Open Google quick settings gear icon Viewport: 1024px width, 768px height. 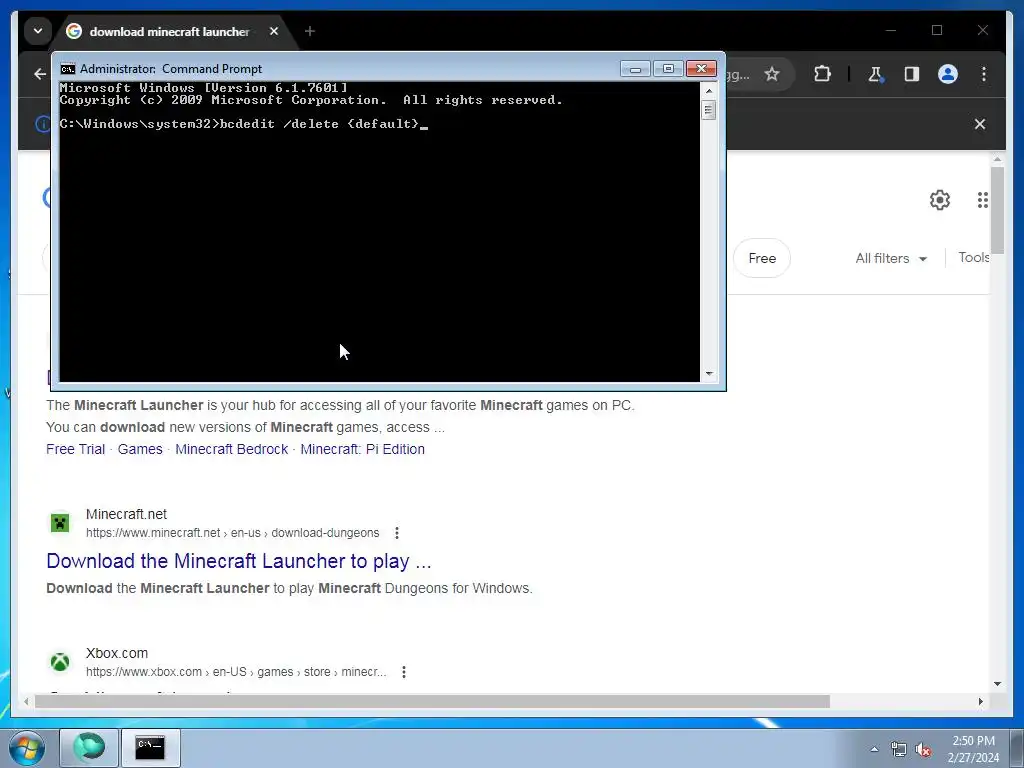pyautogui.click(x=940, y=200)
